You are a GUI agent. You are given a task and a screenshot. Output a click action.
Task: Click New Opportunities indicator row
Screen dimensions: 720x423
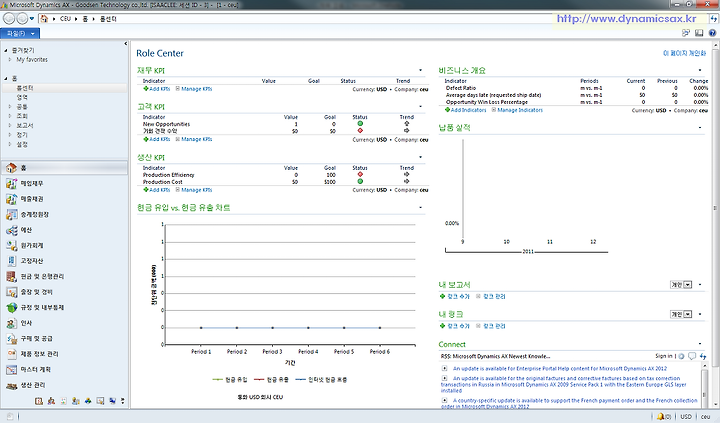coord(285,124)
